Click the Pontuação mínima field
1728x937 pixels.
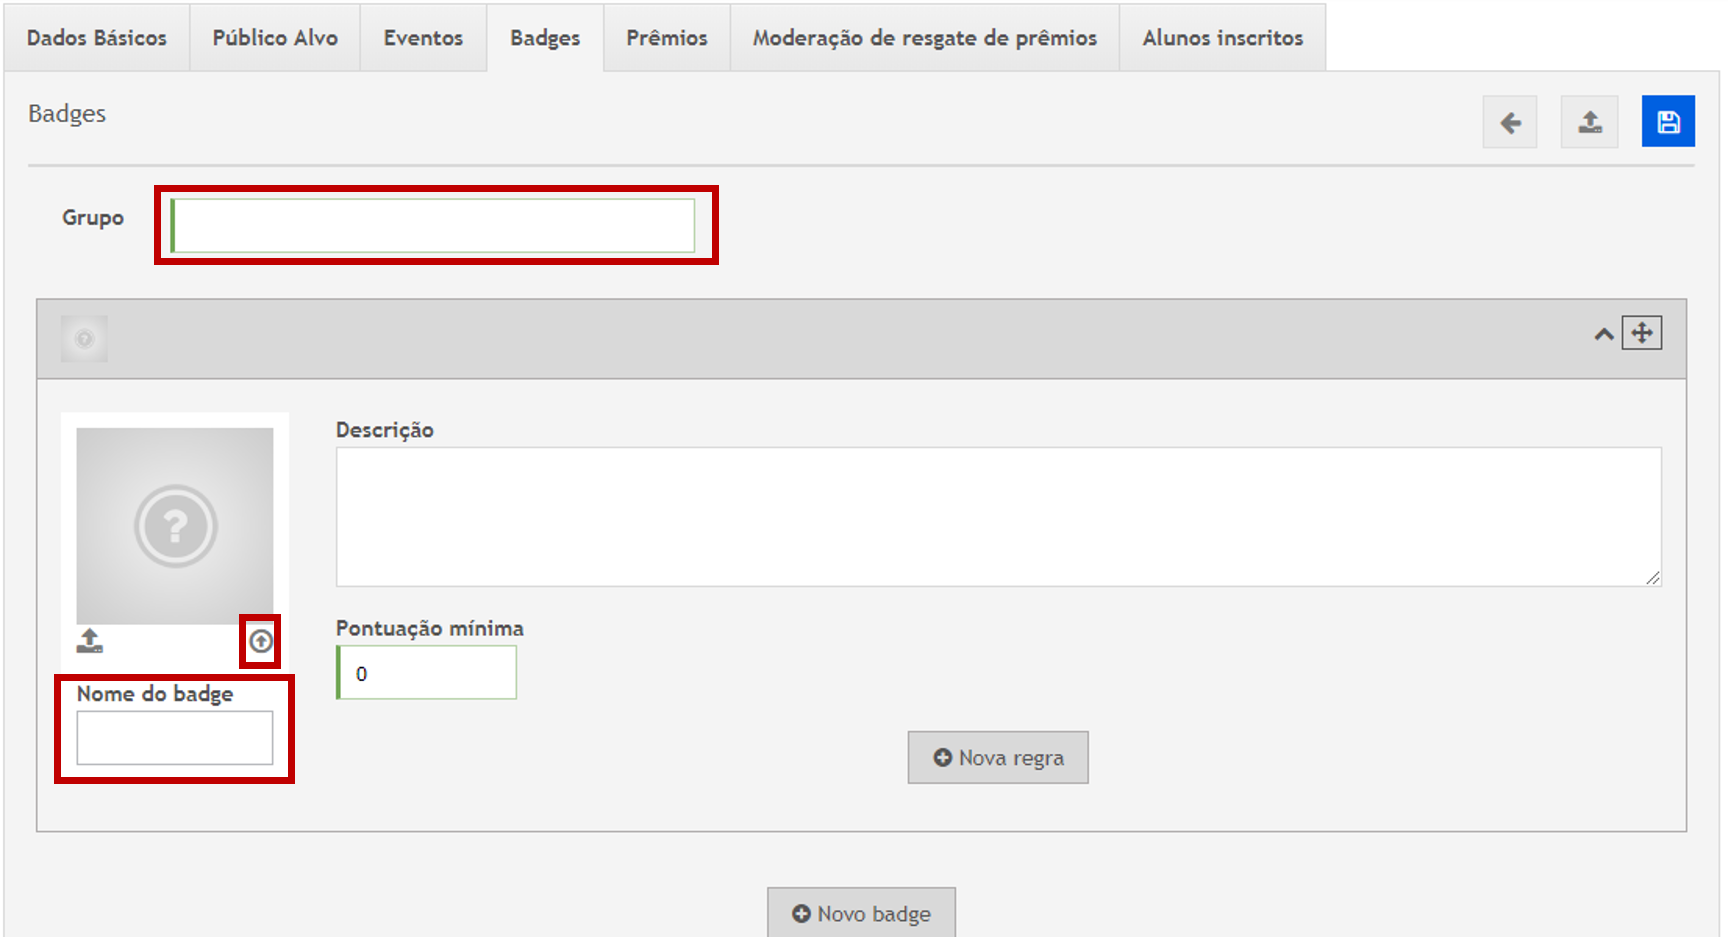click(x=428, y=673)
